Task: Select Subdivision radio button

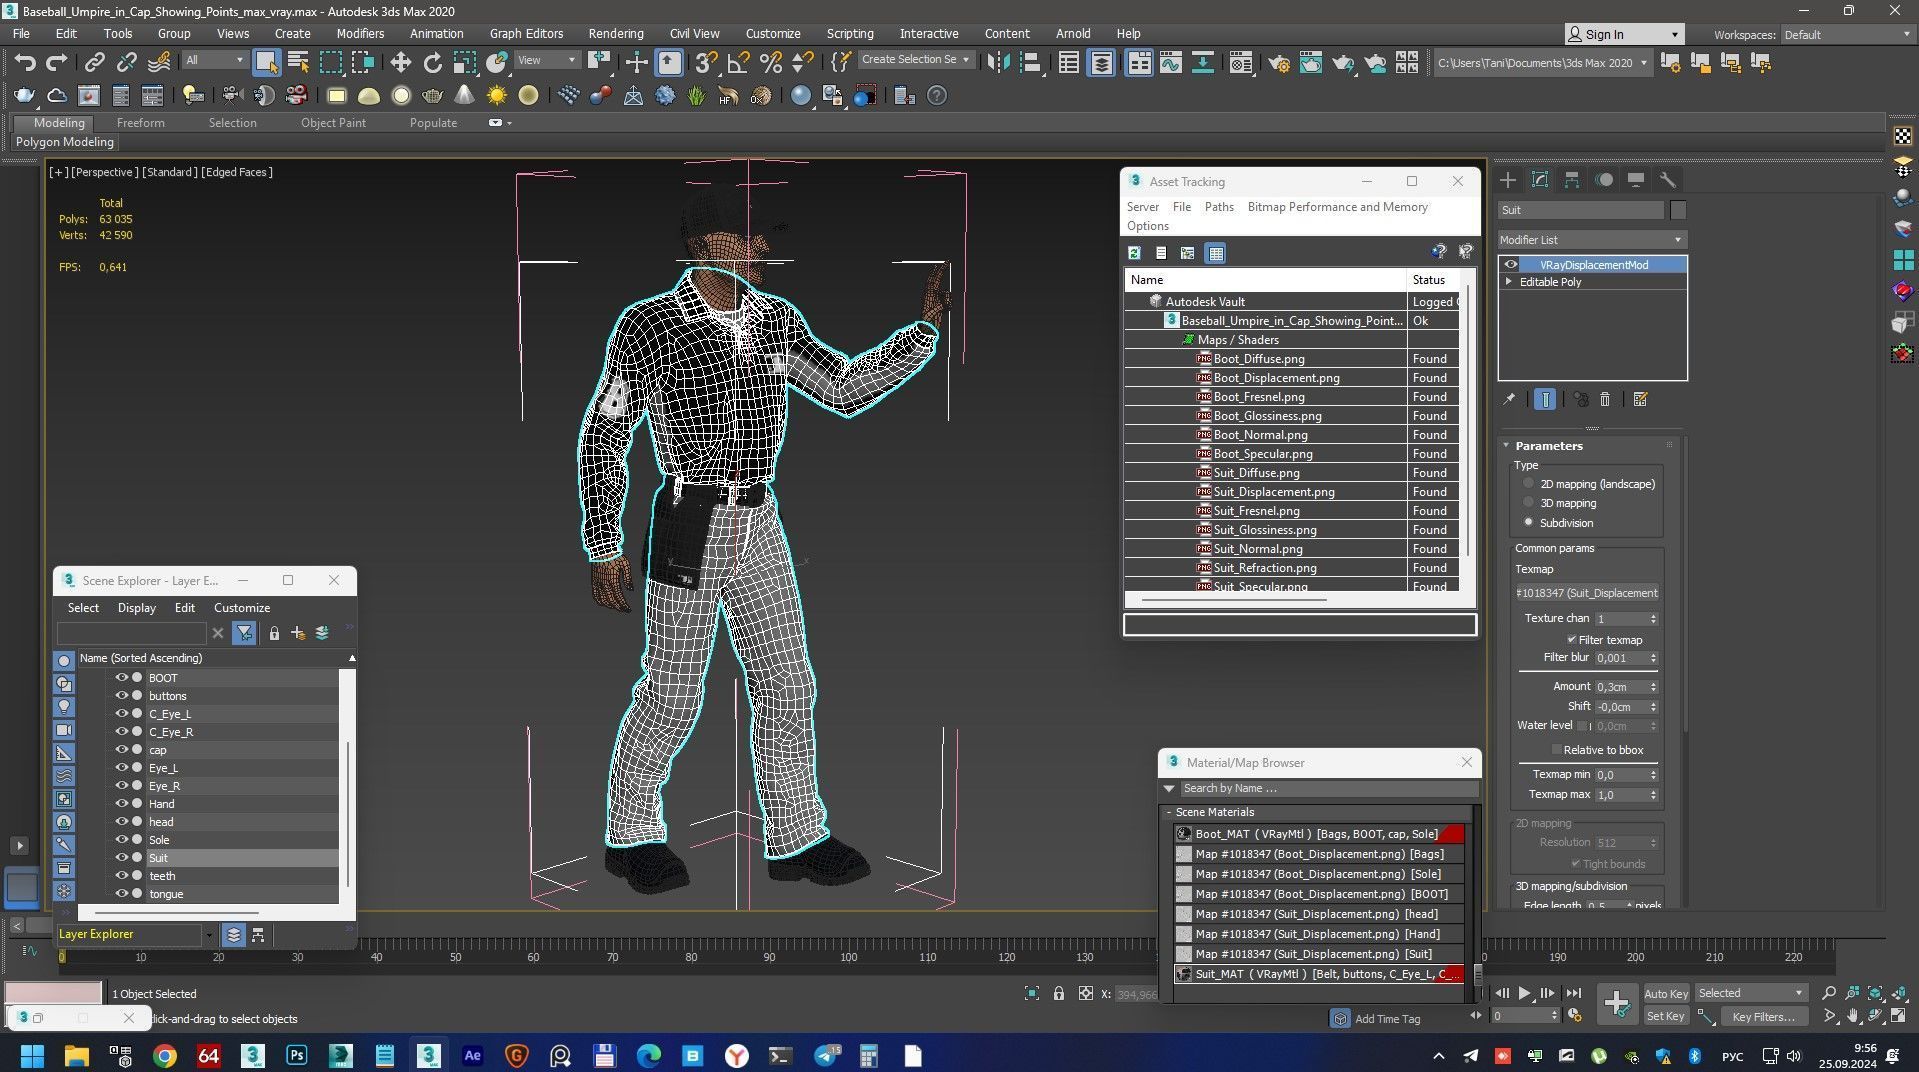Action: pyautogui.click(x=1528, y=523)
